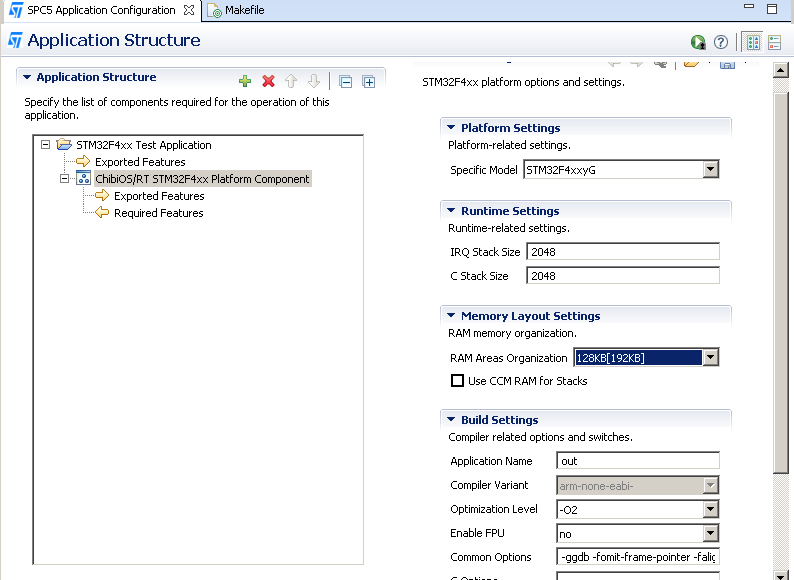Open the RAM Areas Organization dropdown
The image size is (794, 580).
710,357
